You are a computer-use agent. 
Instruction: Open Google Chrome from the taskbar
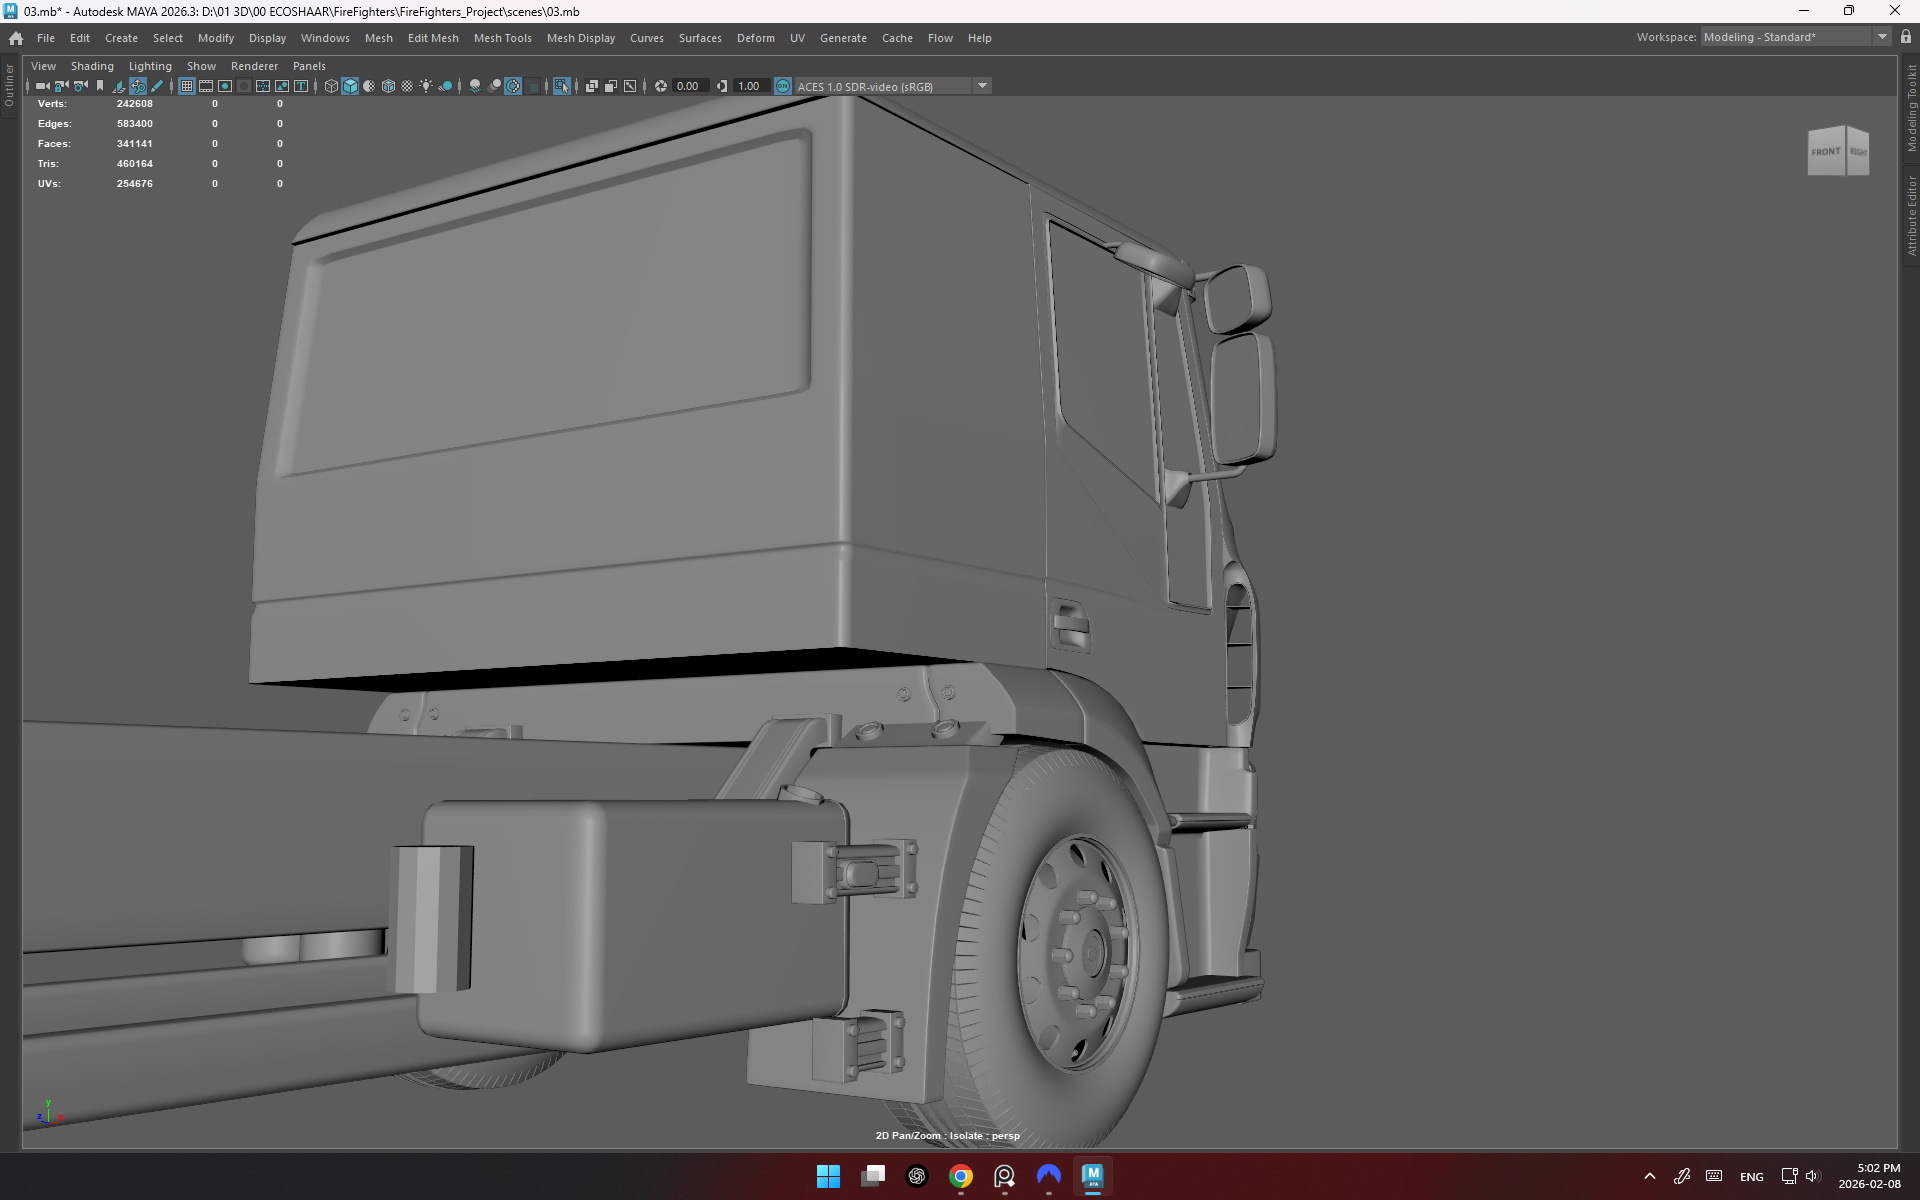pos(961,1176)
